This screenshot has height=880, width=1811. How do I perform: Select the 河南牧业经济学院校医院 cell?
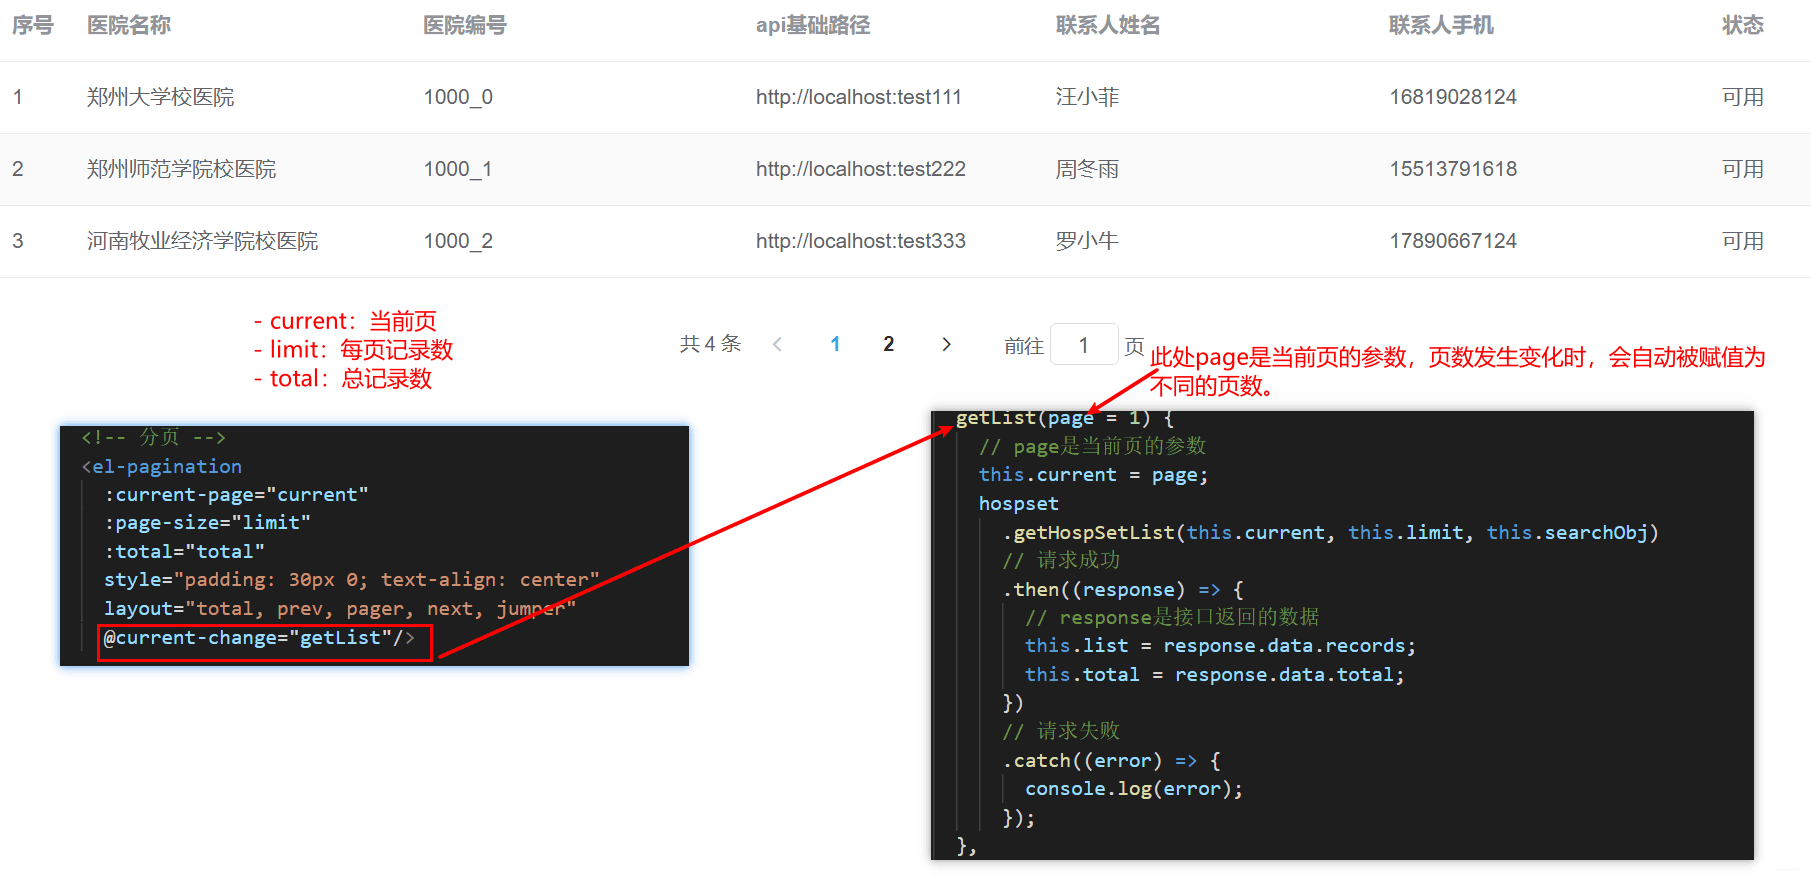(202, 241)
